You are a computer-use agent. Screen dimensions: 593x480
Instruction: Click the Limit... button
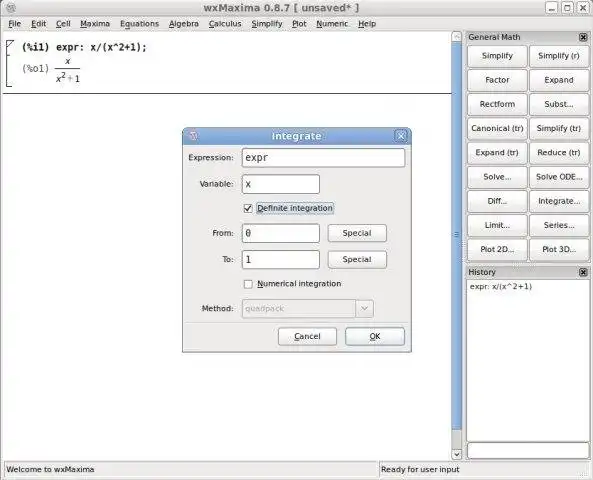[497, 225]
